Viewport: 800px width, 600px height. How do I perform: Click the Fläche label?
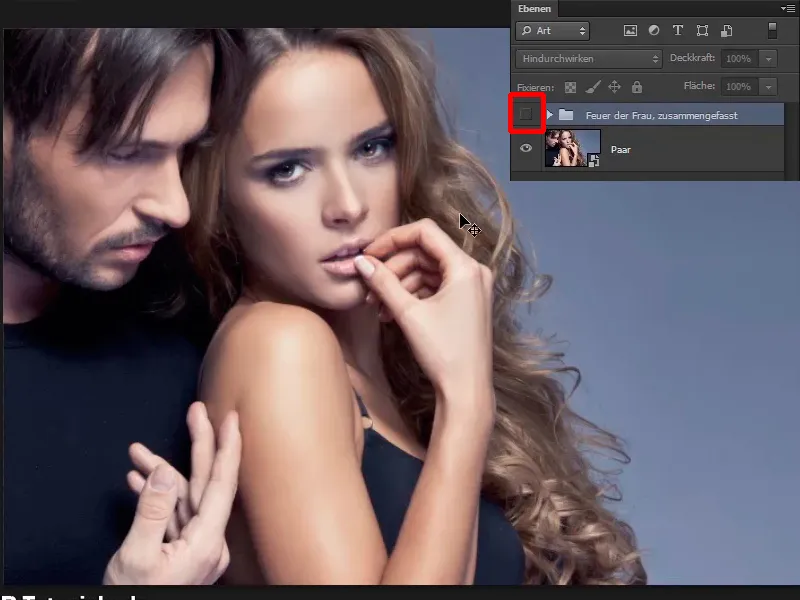(x=699, y=86)
